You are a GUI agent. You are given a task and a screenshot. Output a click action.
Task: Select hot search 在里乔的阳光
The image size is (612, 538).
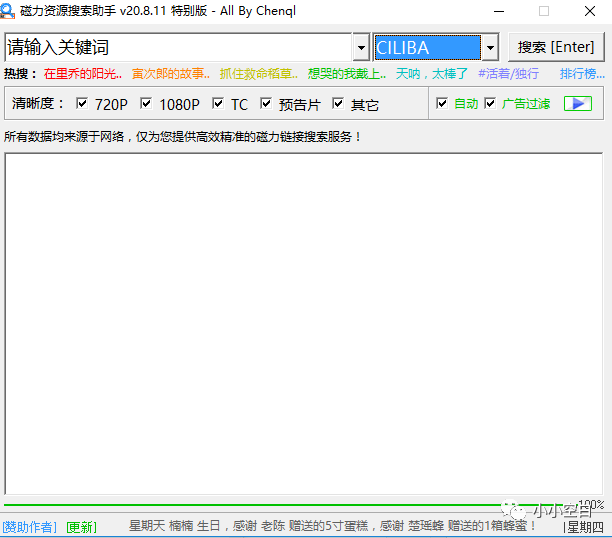[x=82, y=74]
